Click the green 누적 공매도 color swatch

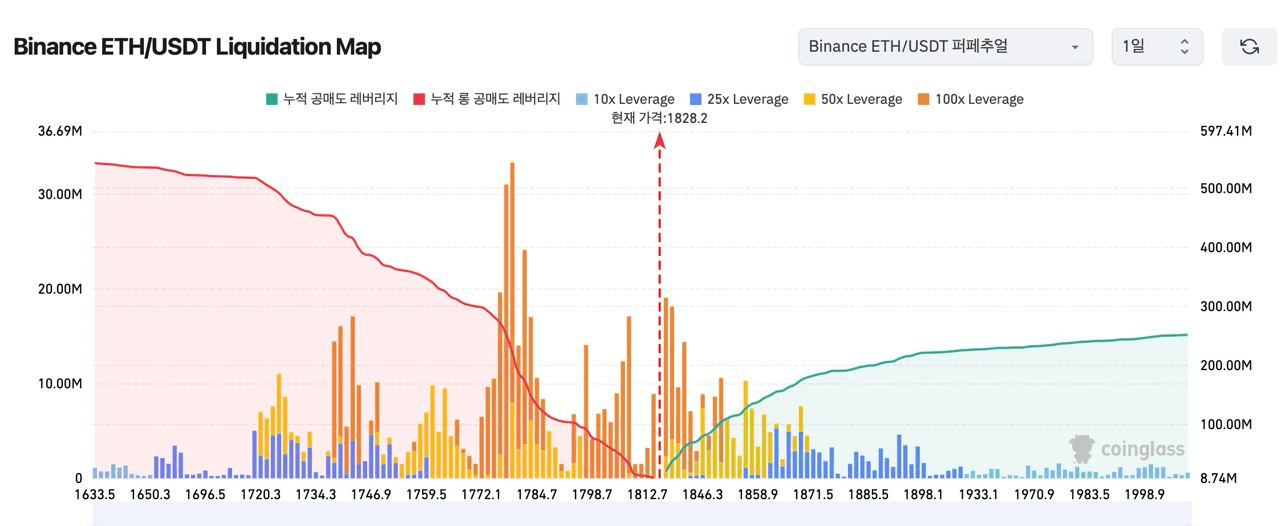(x=271, y=99)
